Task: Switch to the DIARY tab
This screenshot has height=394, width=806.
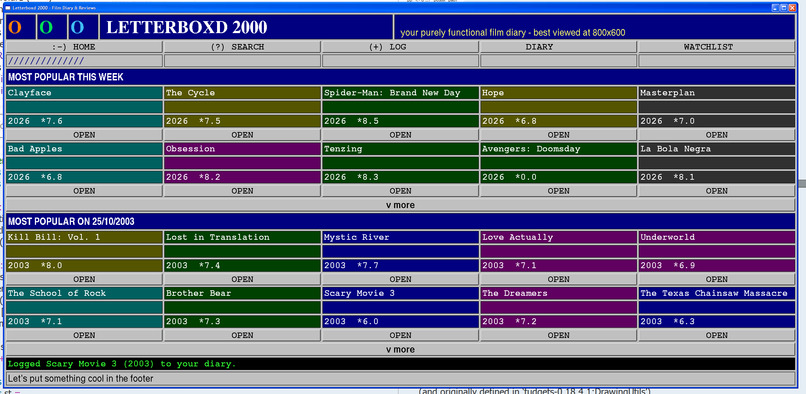Action: [x=558, y=47]
